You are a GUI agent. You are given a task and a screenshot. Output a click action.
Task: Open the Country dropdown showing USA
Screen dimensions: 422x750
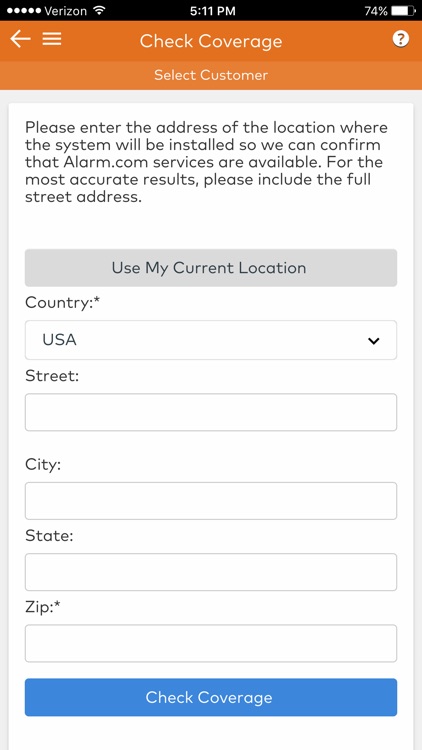click(211, 340)
